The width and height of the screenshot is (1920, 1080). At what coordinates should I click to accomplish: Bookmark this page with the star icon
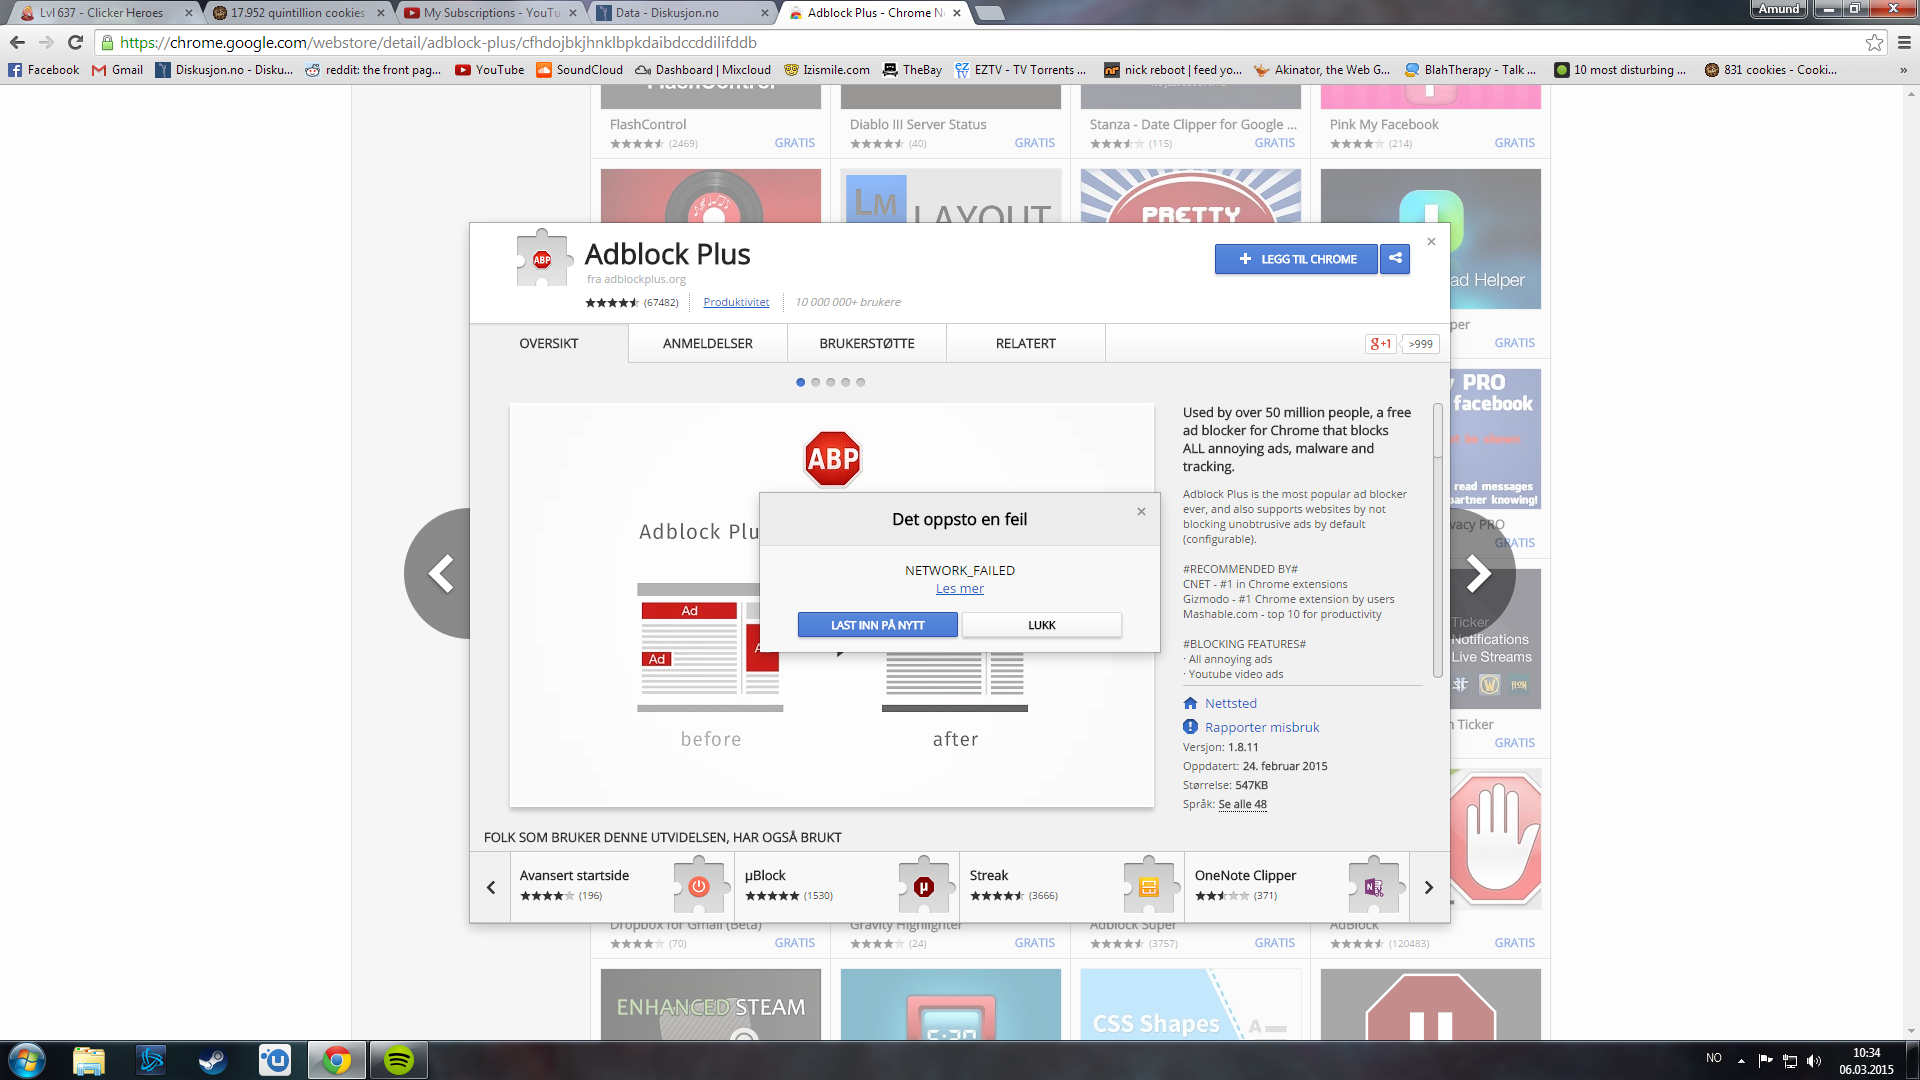[1874, 42]
